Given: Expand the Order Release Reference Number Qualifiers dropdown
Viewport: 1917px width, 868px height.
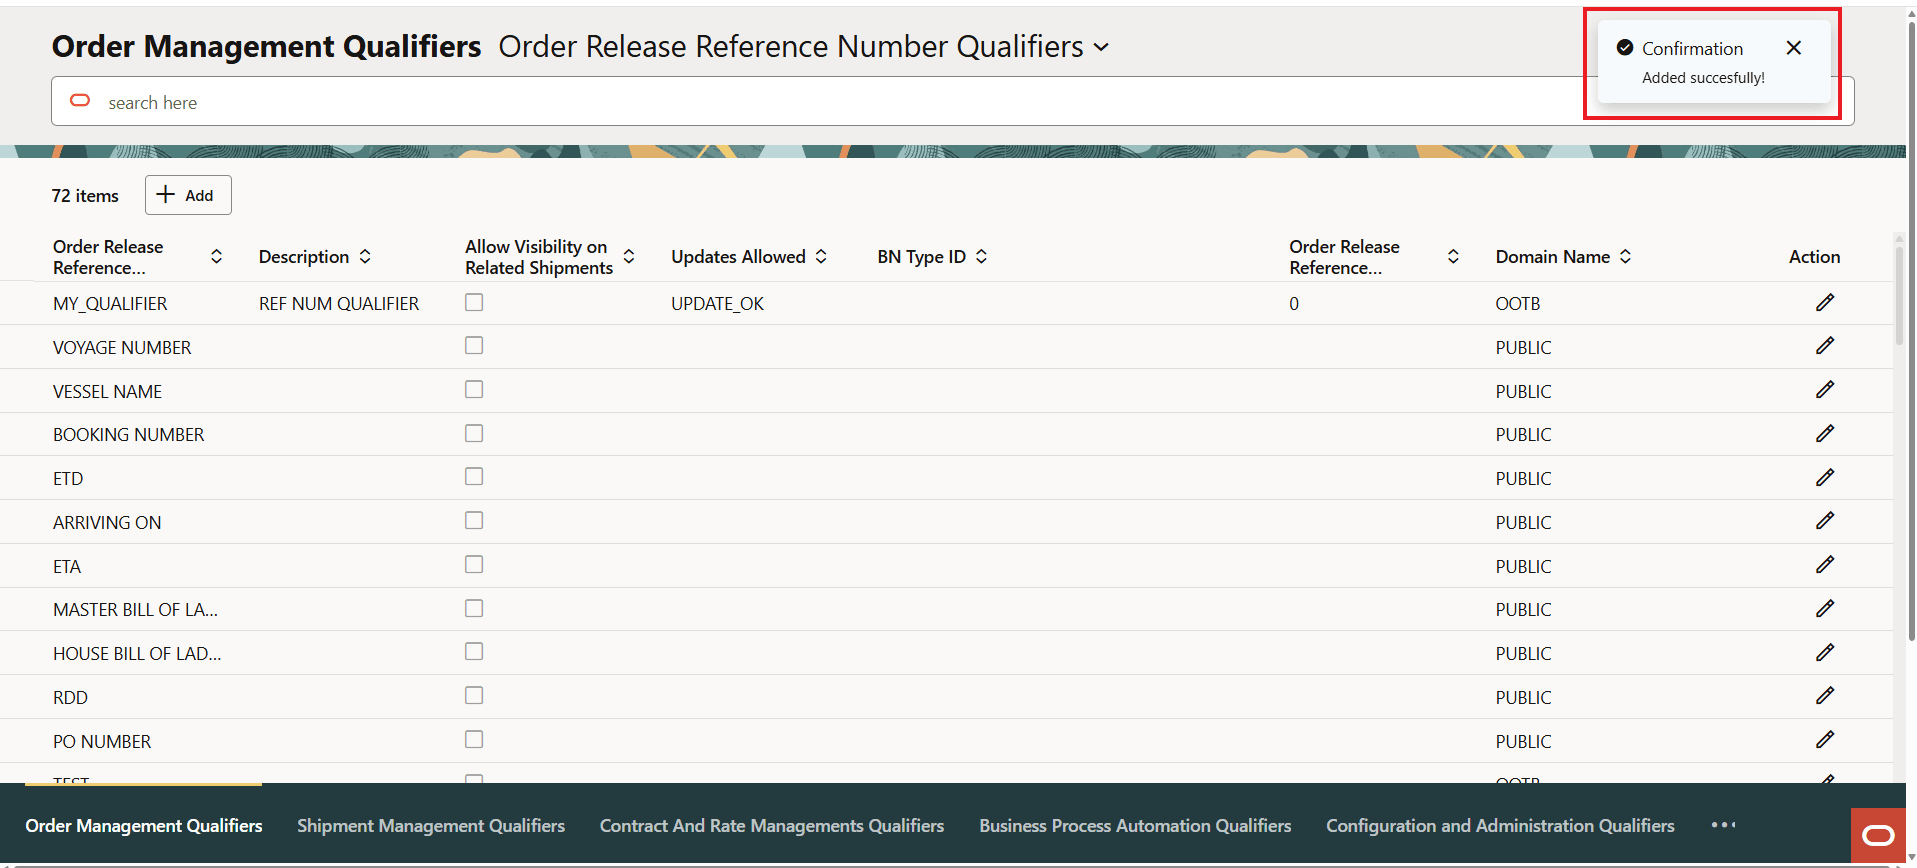Looking at the screenshot, I should click(x=1101, y=47).
